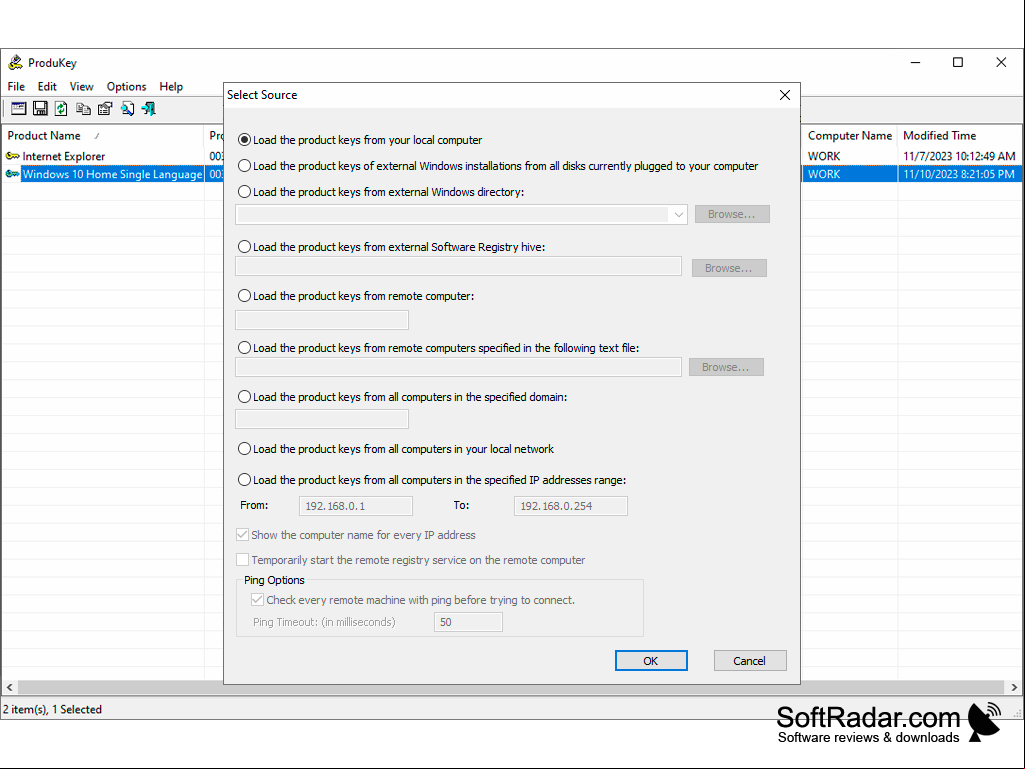
Task: Click the Select Source toolbar icon
Action: pyautogui.click(x=18, y=109)
